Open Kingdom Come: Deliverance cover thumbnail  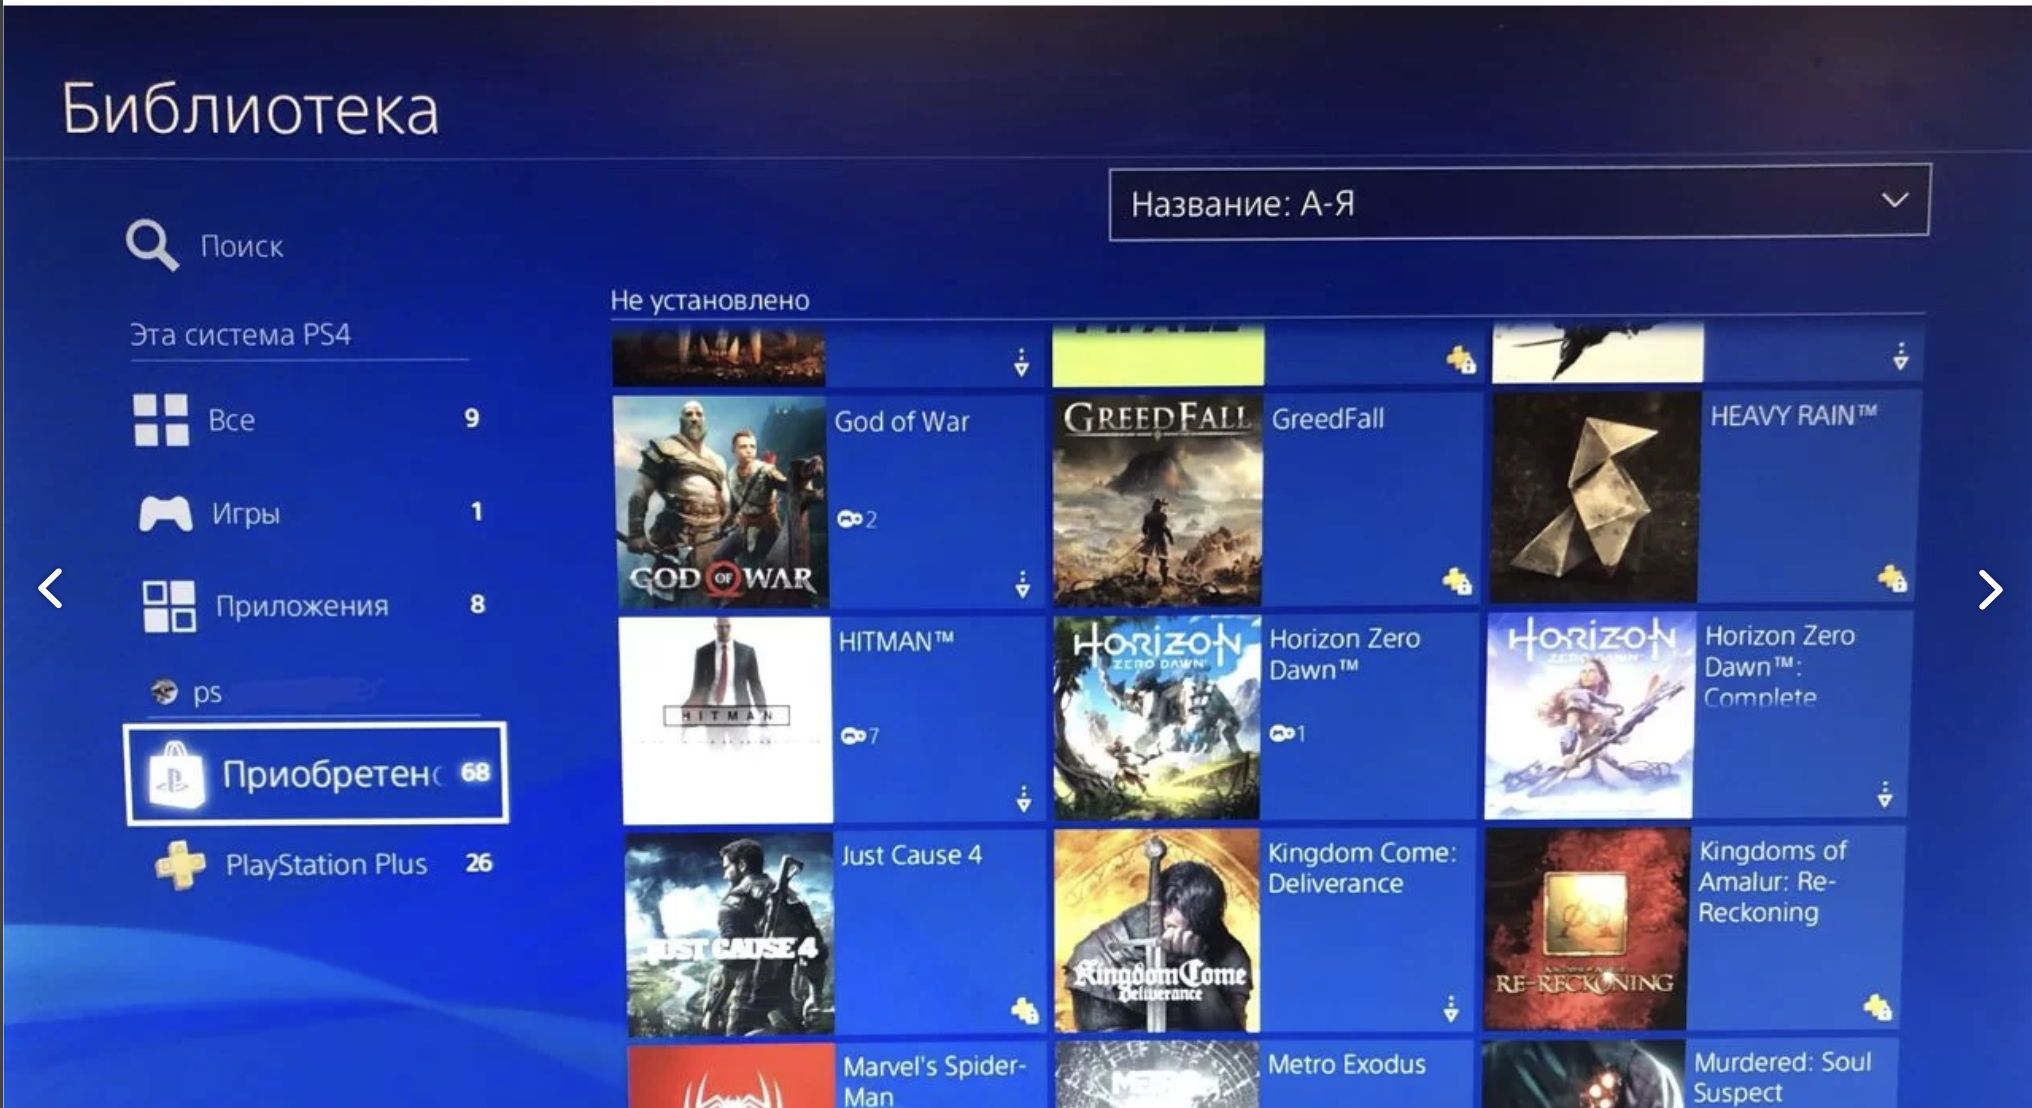coord(1157,930)
